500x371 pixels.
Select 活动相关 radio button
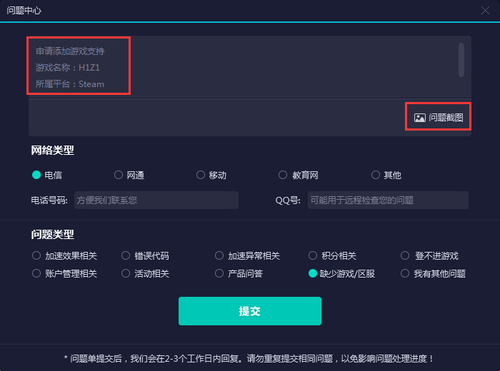point(126,274)
